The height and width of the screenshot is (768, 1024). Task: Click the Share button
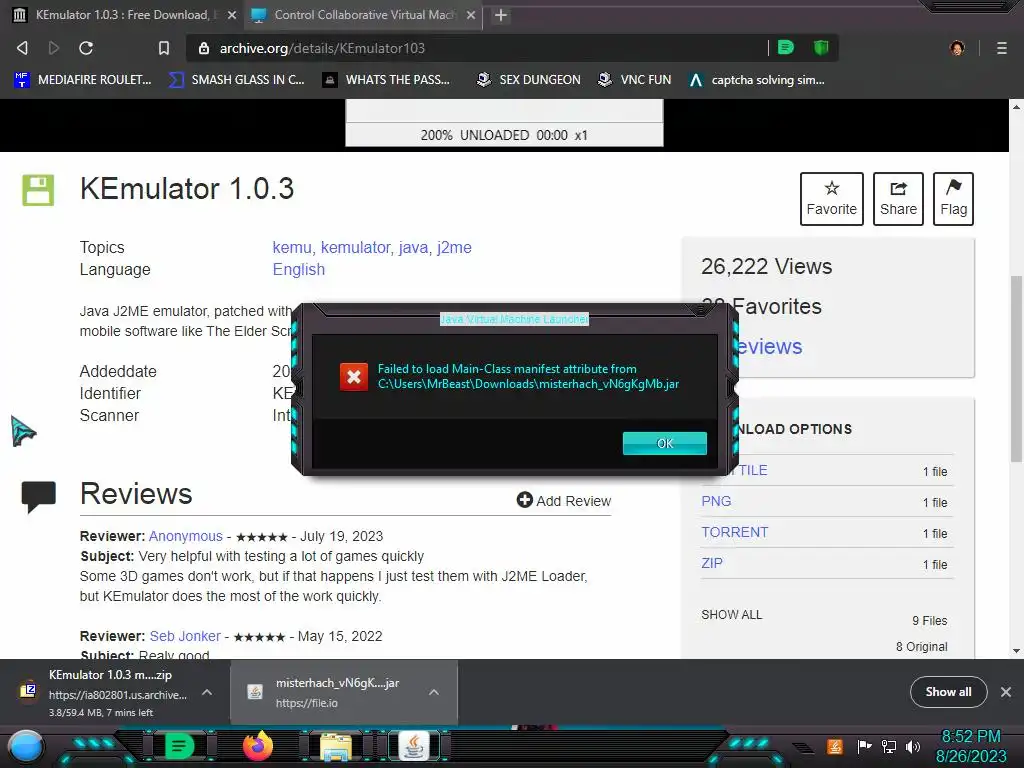pos(898,199)
